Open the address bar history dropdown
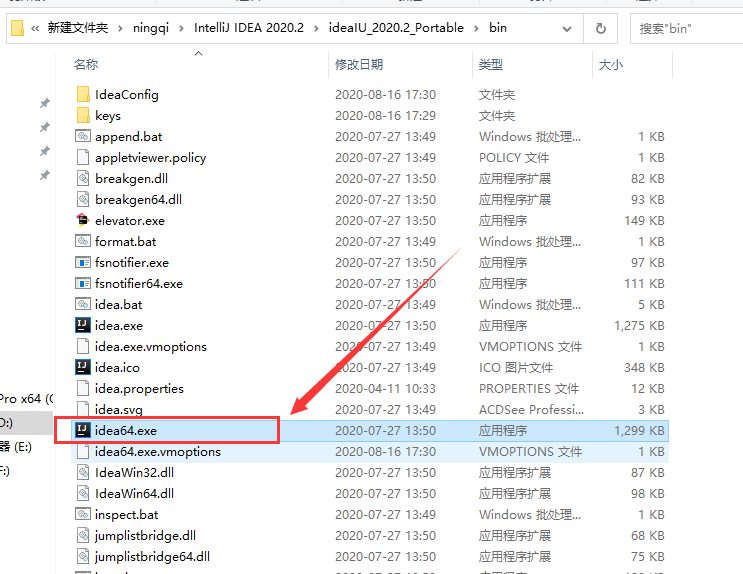The width and height of the screenshot is (743, 574). 567,29
